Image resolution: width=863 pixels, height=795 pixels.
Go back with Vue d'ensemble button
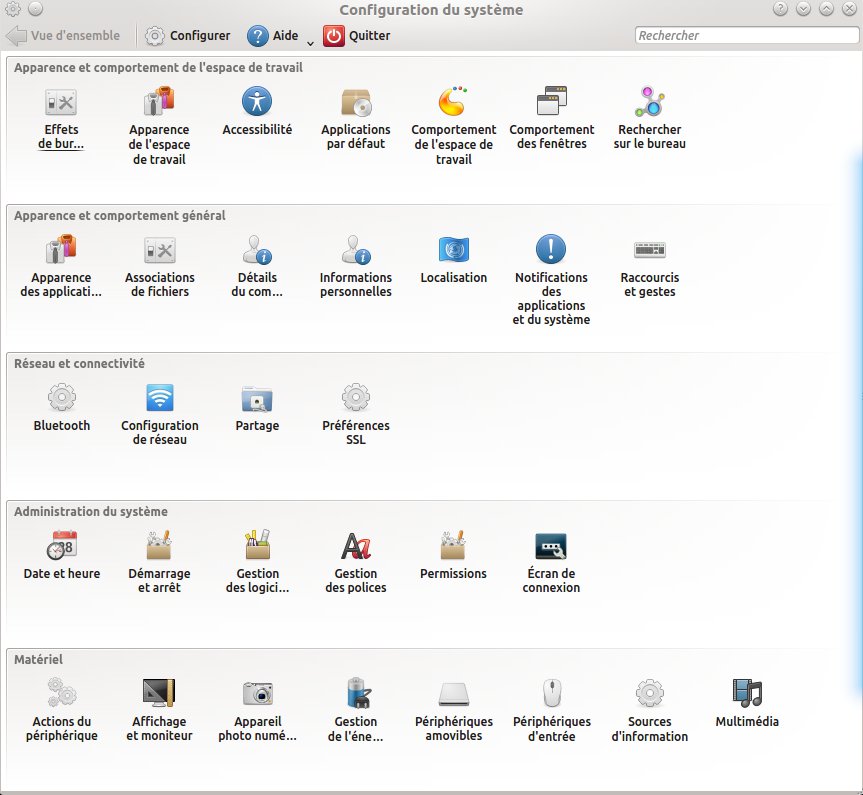tap(63, 36)
